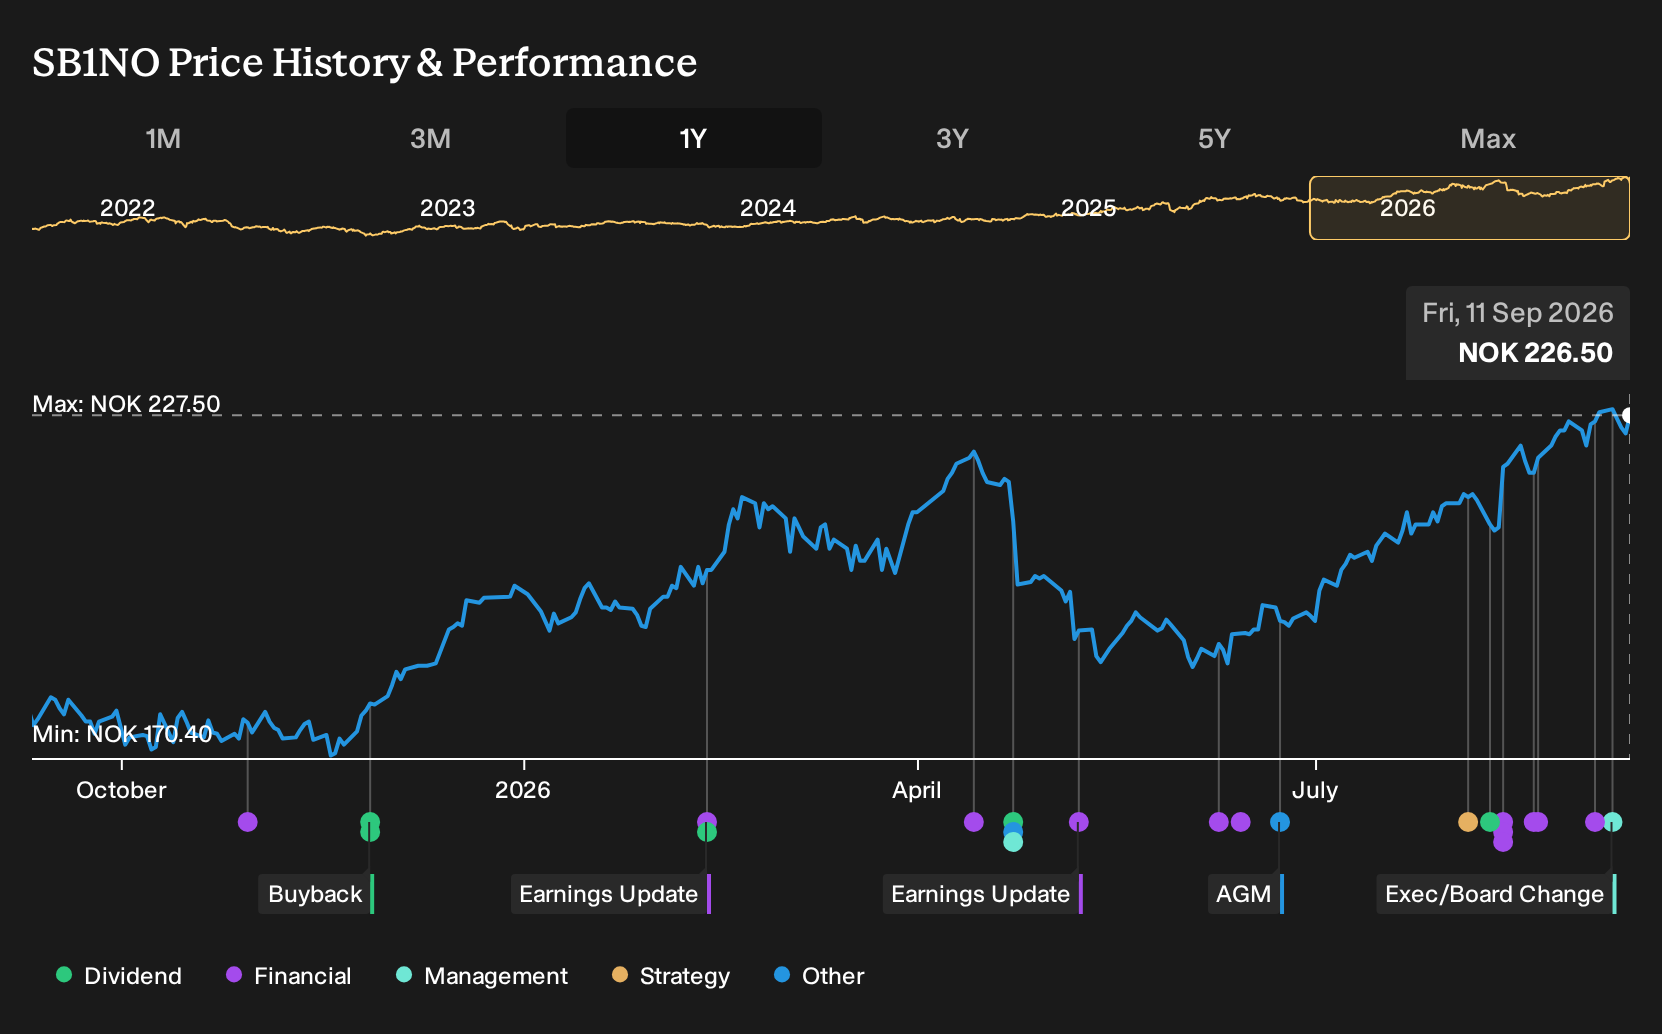This screenshot has width=1662, height=1034.
Task: Click the April axis label
Action: (917, 790)
